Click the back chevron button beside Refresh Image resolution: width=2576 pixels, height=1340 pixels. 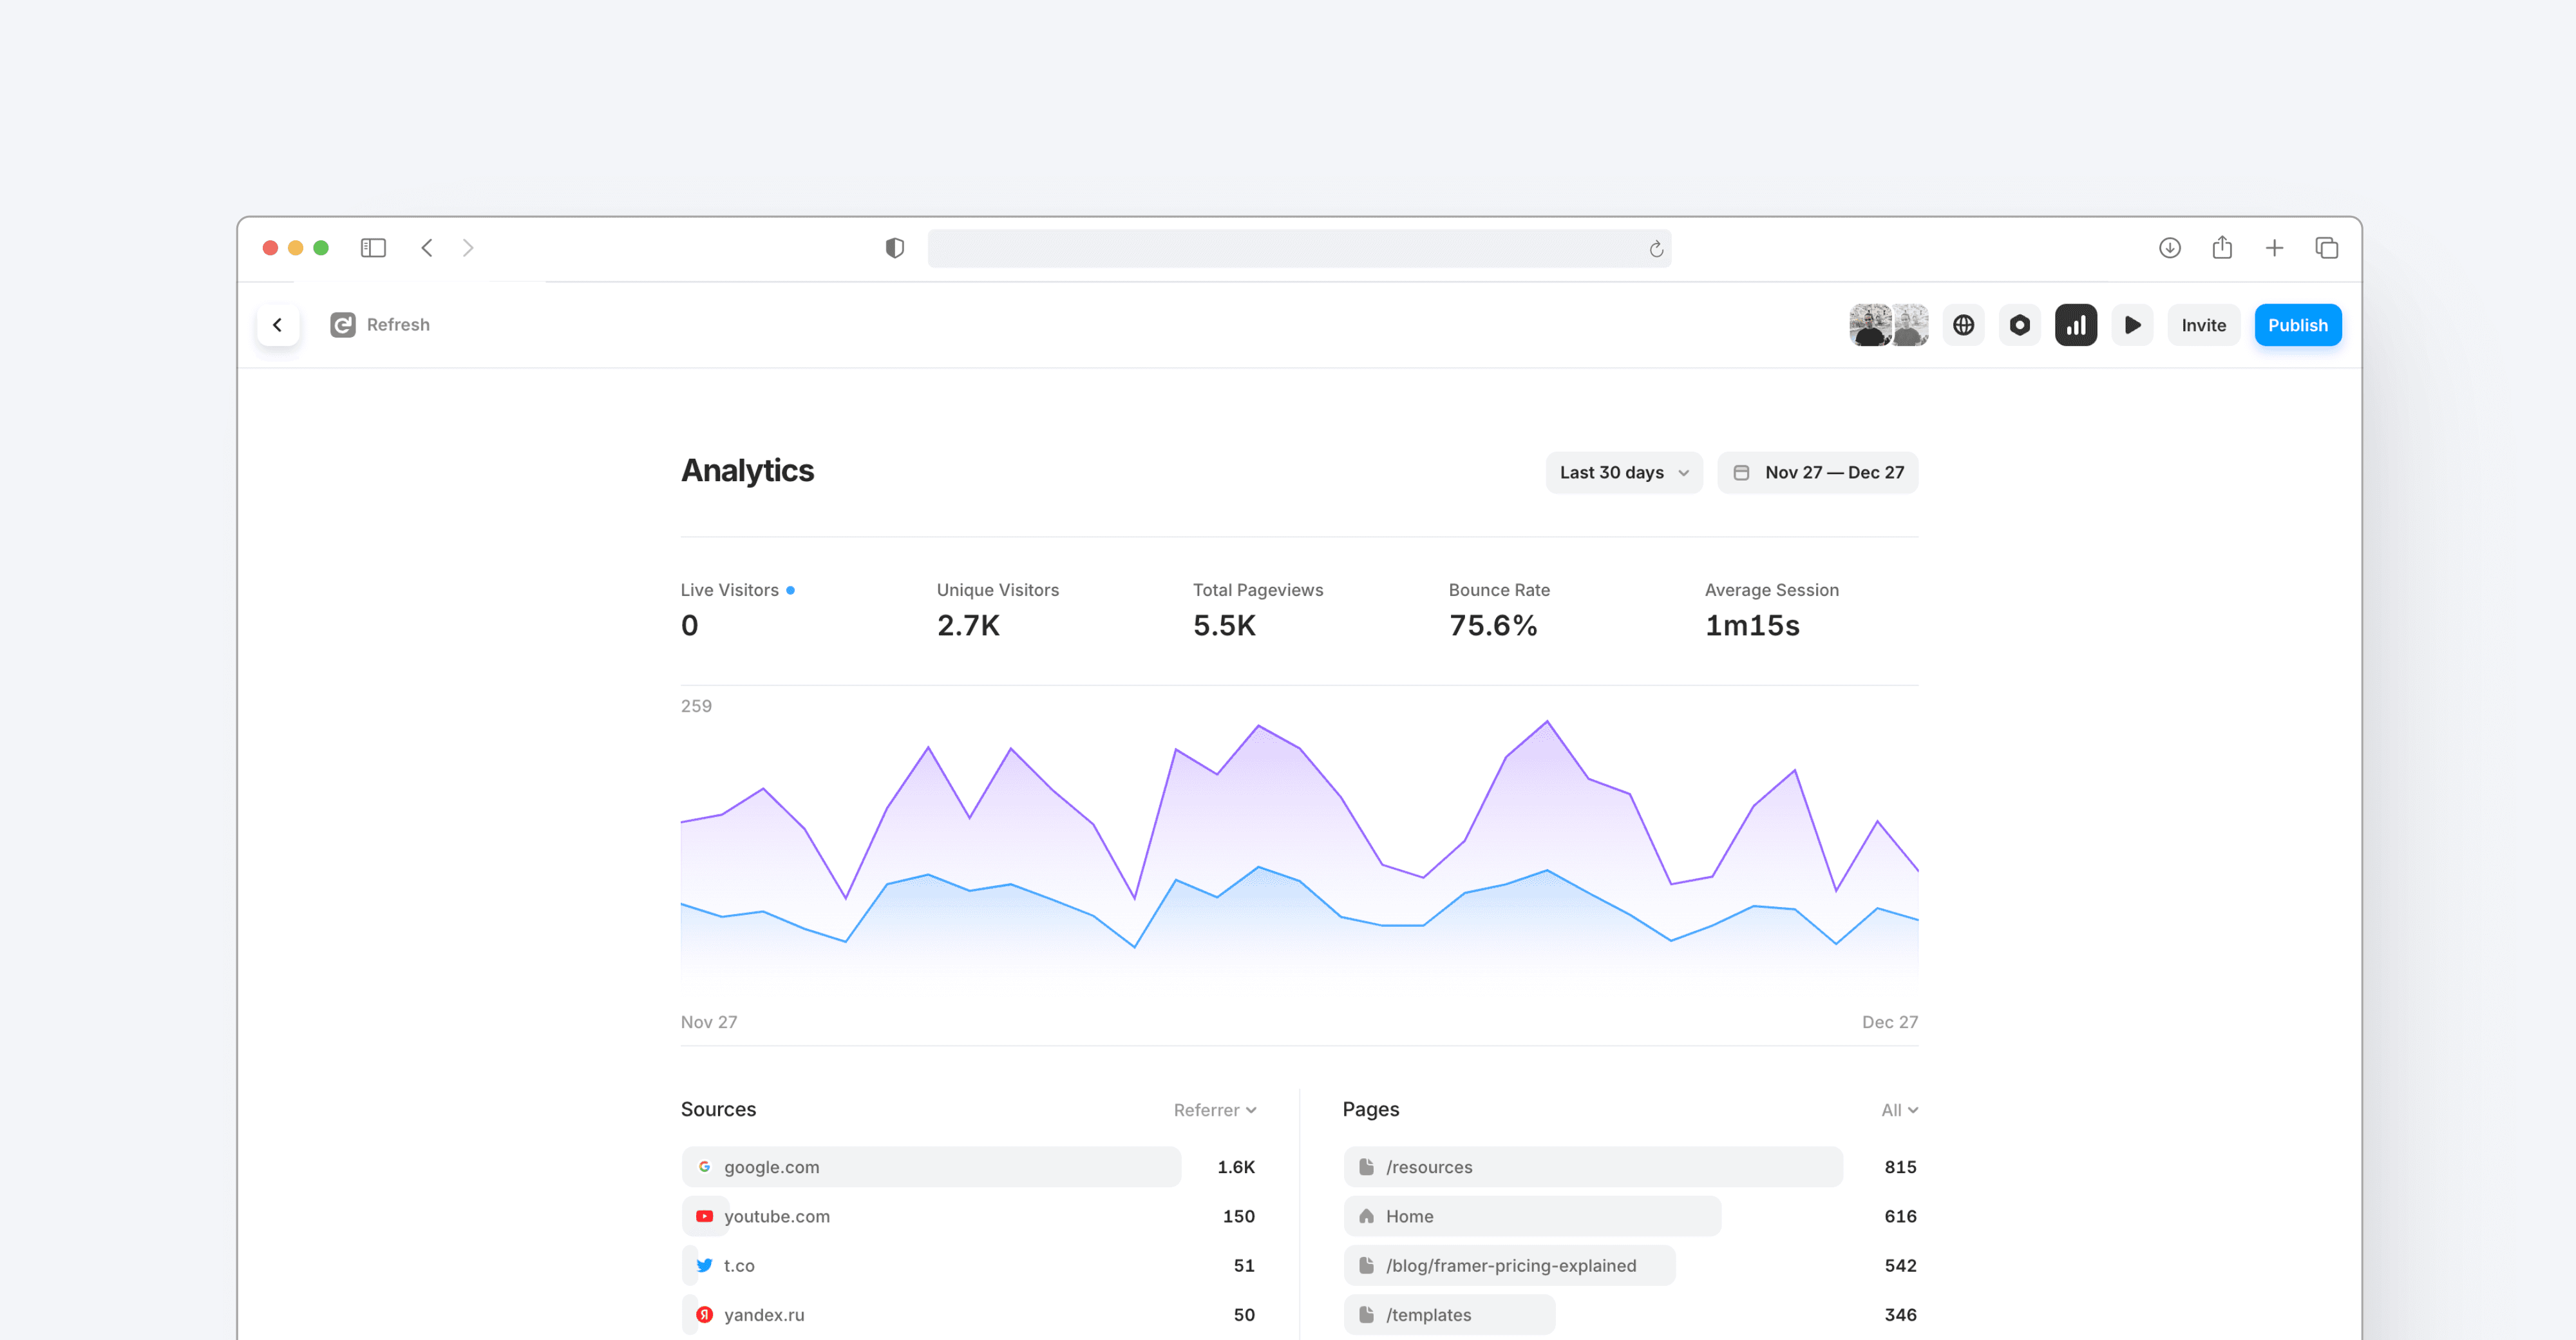click(278, 325)
